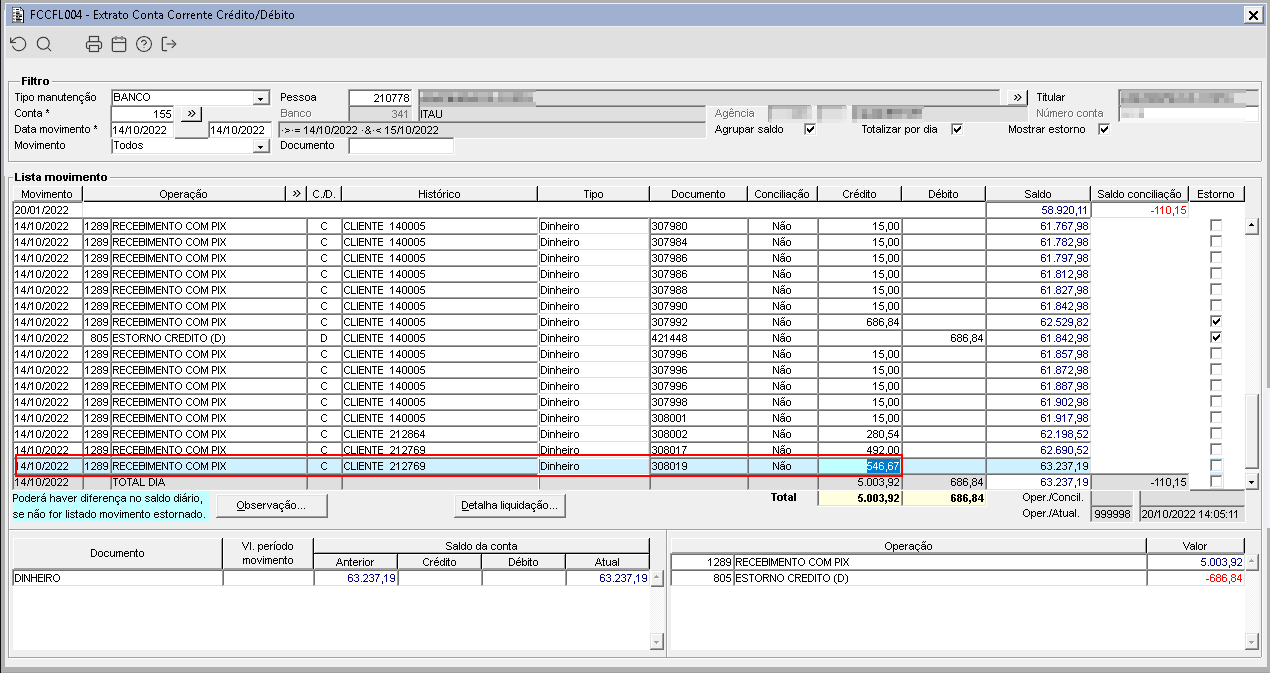Click the end Data movimento field
This screenshot has height=673, width=1270.
pos(238,130)
